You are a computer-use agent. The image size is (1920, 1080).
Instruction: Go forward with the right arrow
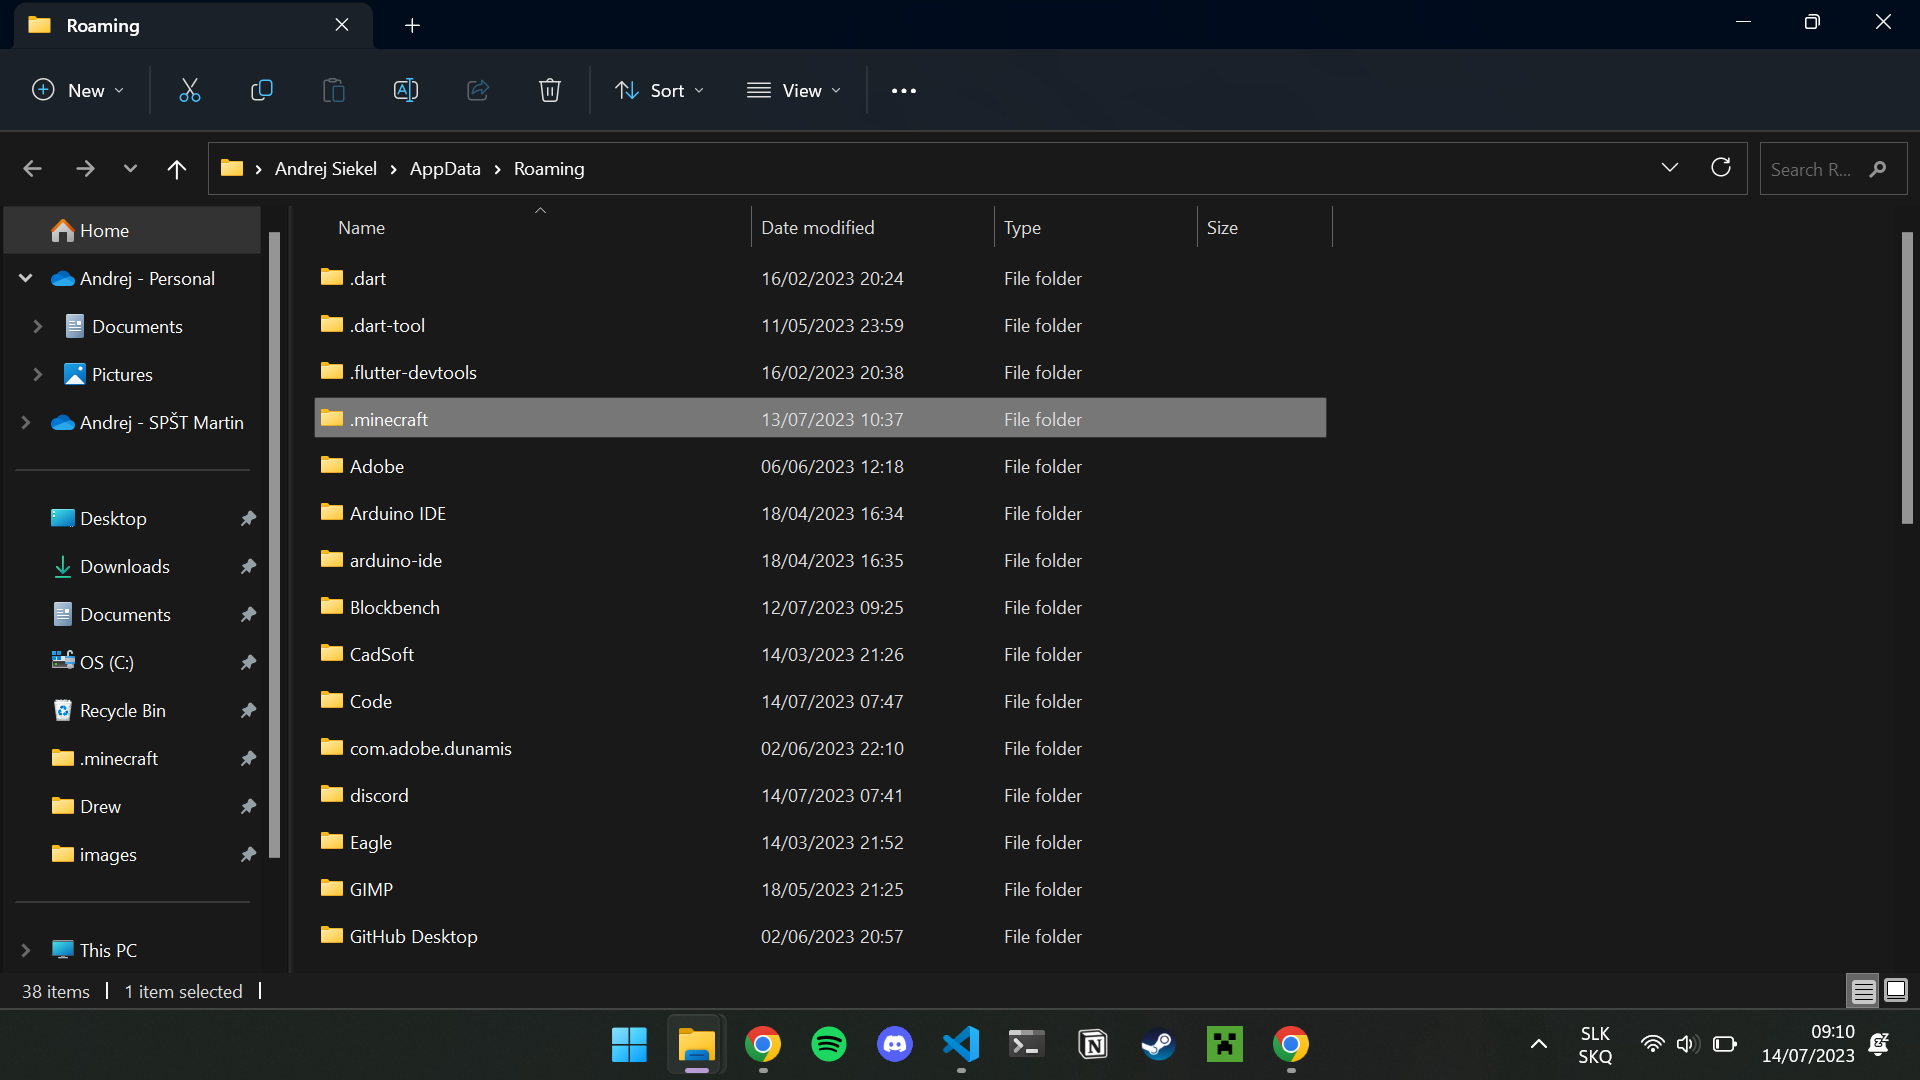pos(85,169)
